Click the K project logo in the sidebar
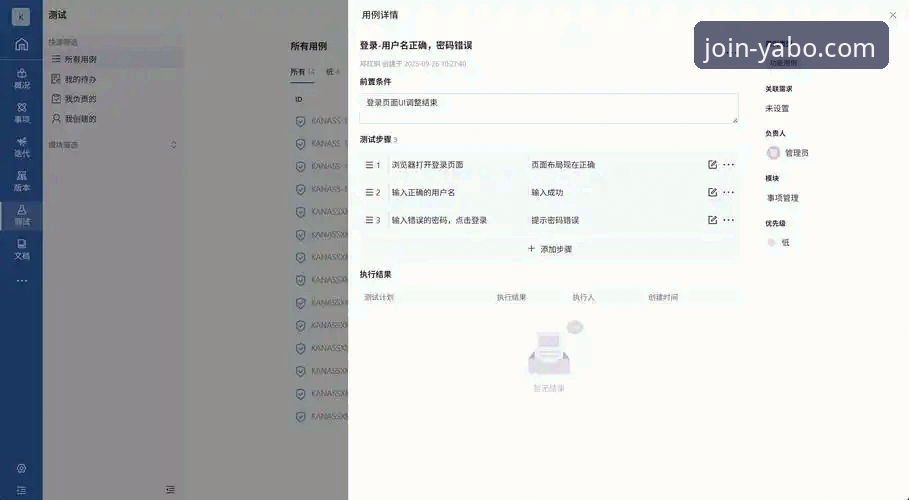The width and height of the screenshot is (909, 500). pos(21,16)
